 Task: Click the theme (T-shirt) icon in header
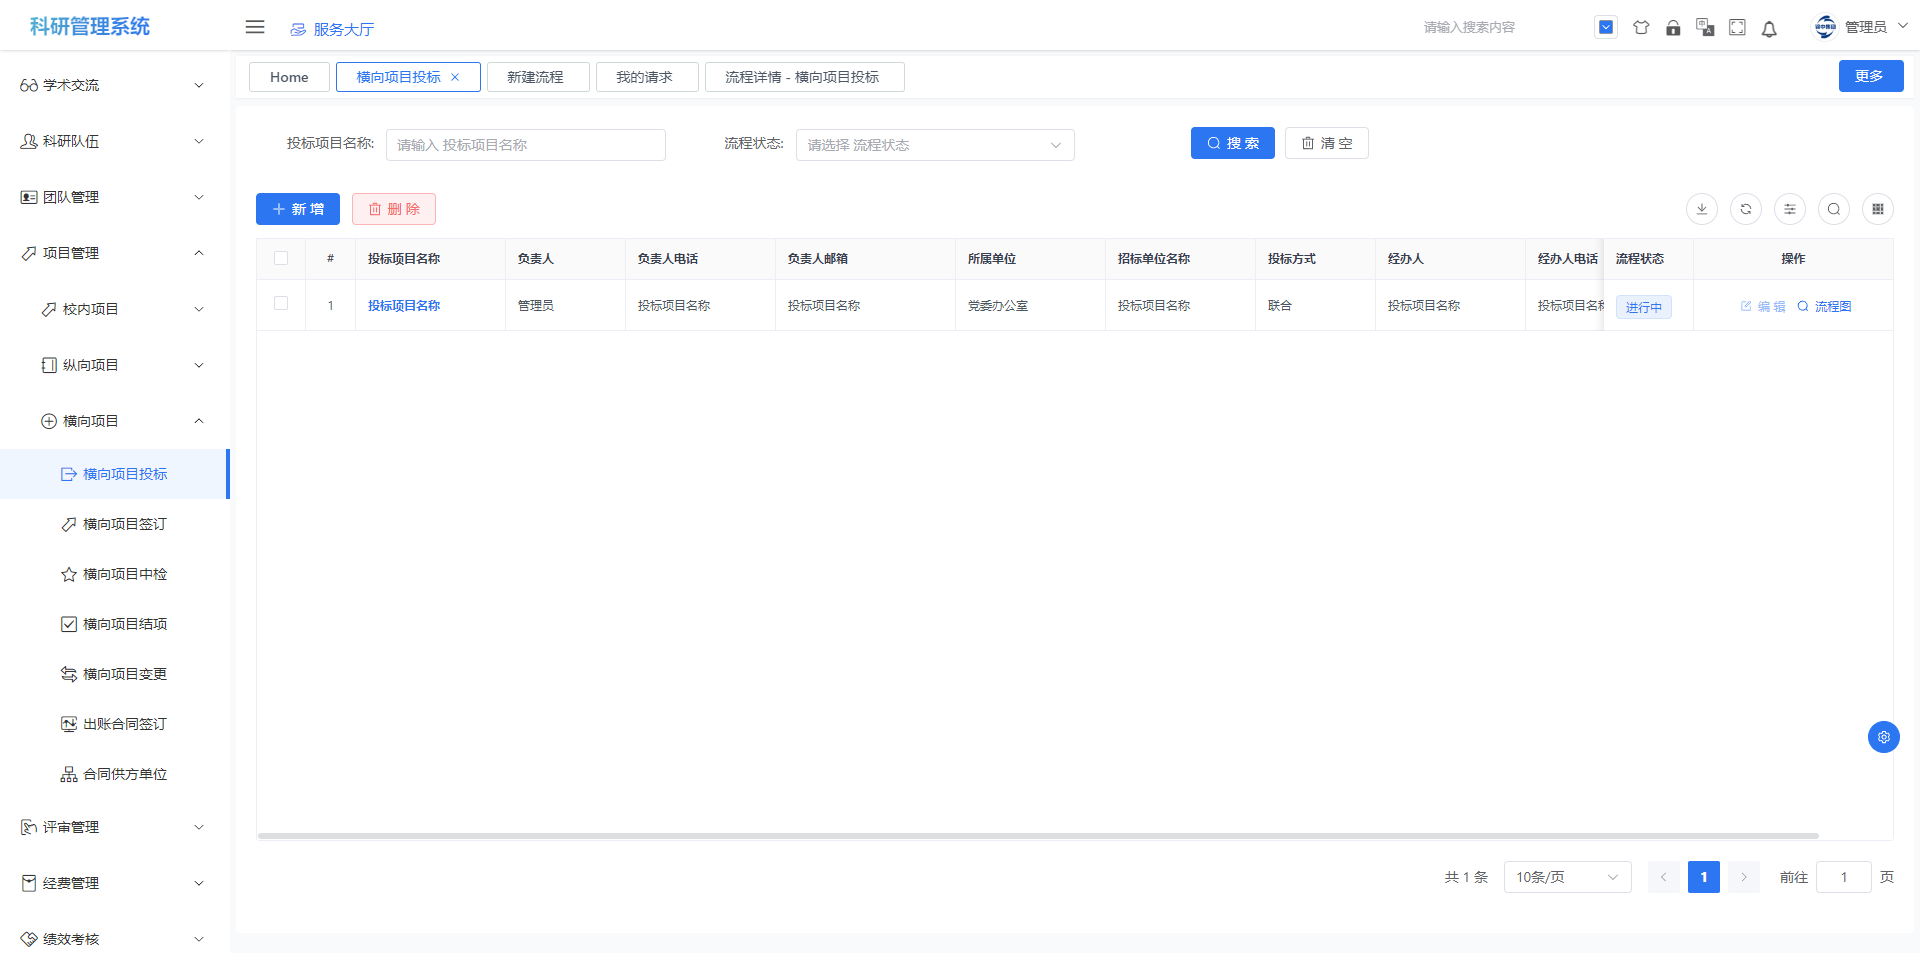click(x=1641, y=28)
